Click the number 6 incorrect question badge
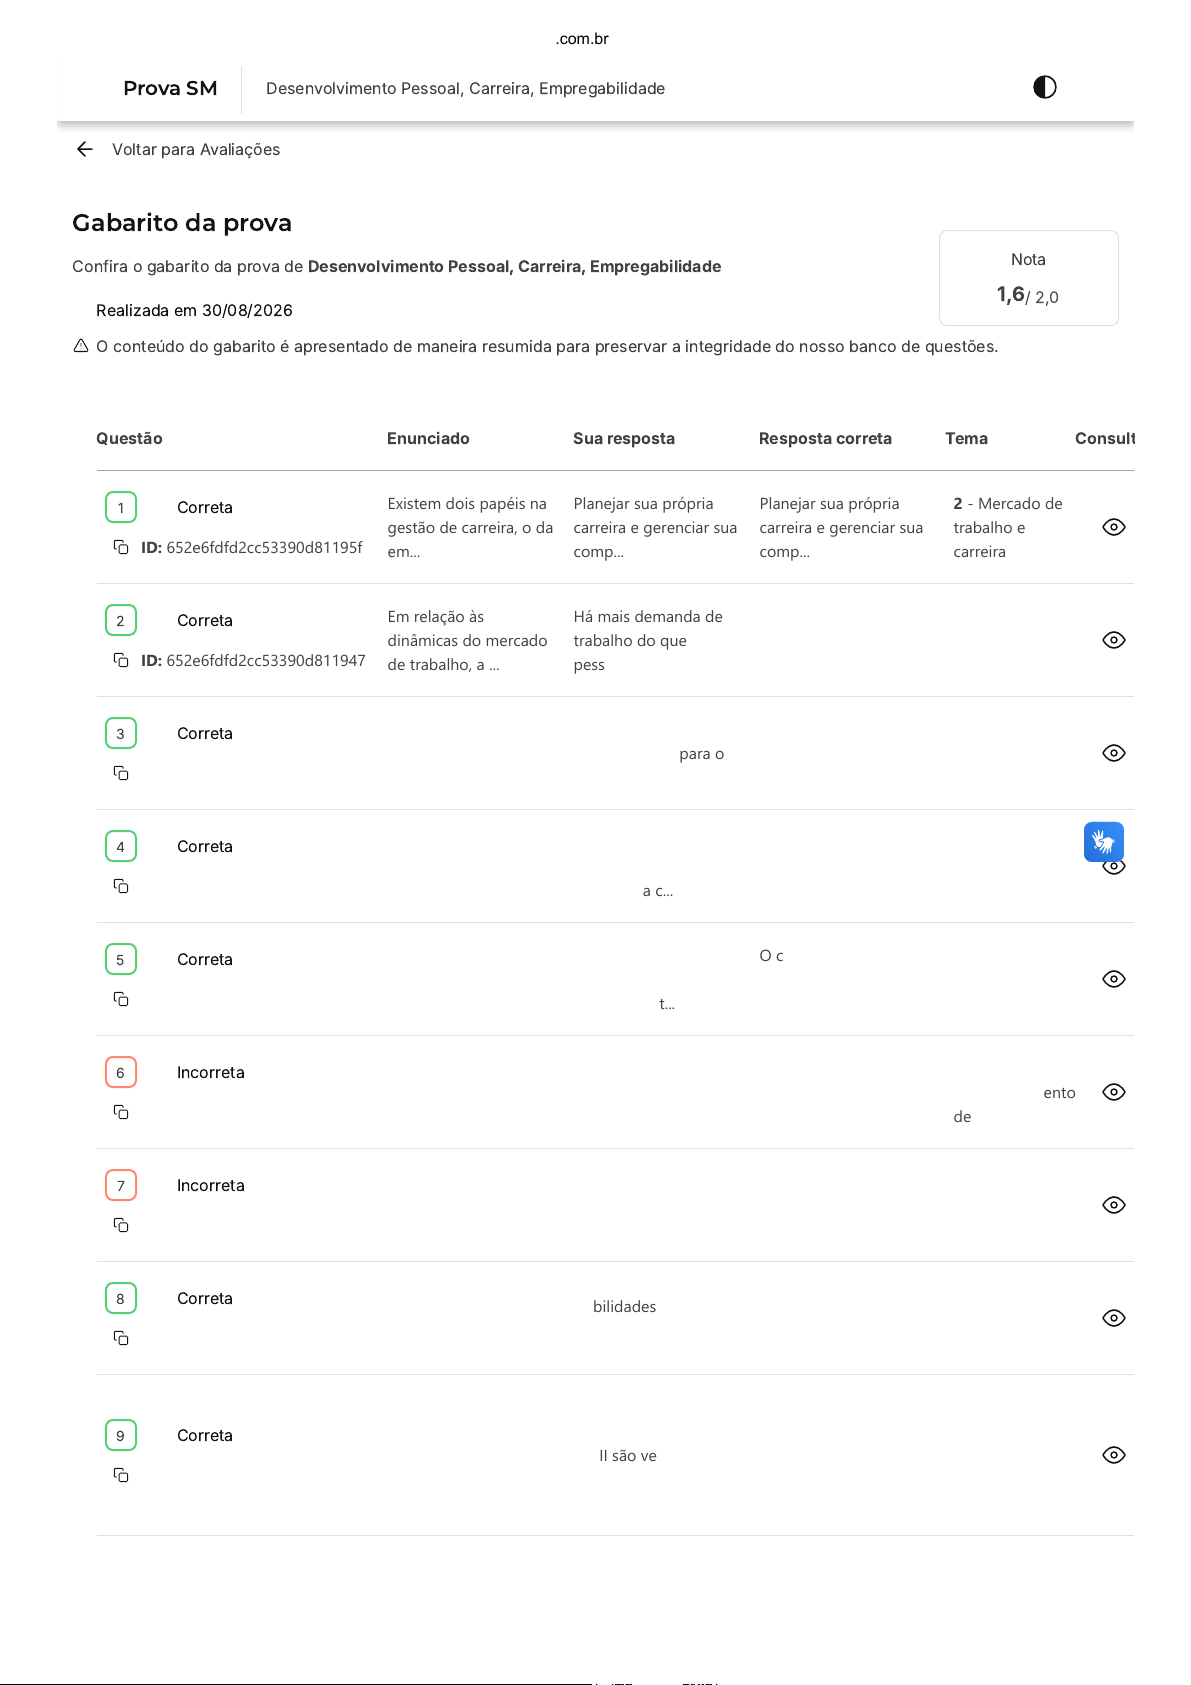This screenshot has height=1685, width=1191. pos(121,1072)
